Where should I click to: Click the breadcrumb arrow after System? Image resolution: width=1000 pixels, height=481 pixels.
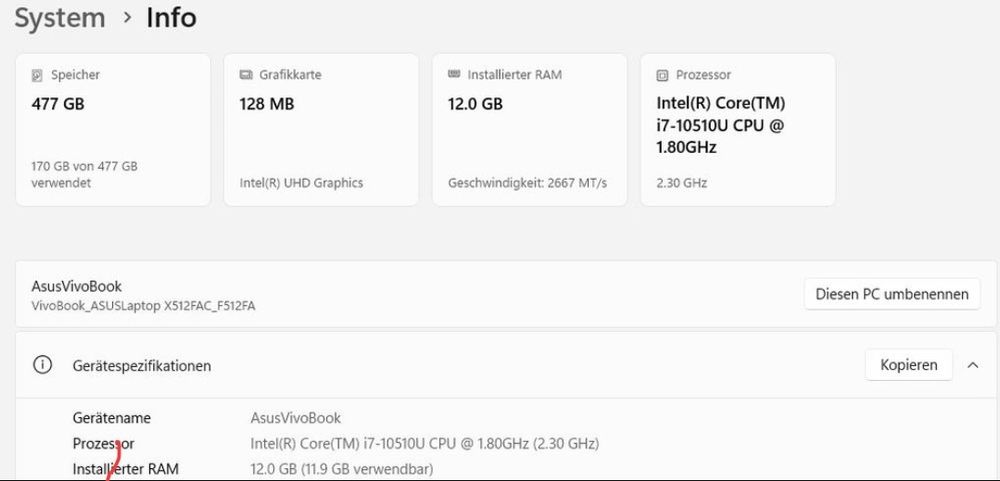pos(128,18)
